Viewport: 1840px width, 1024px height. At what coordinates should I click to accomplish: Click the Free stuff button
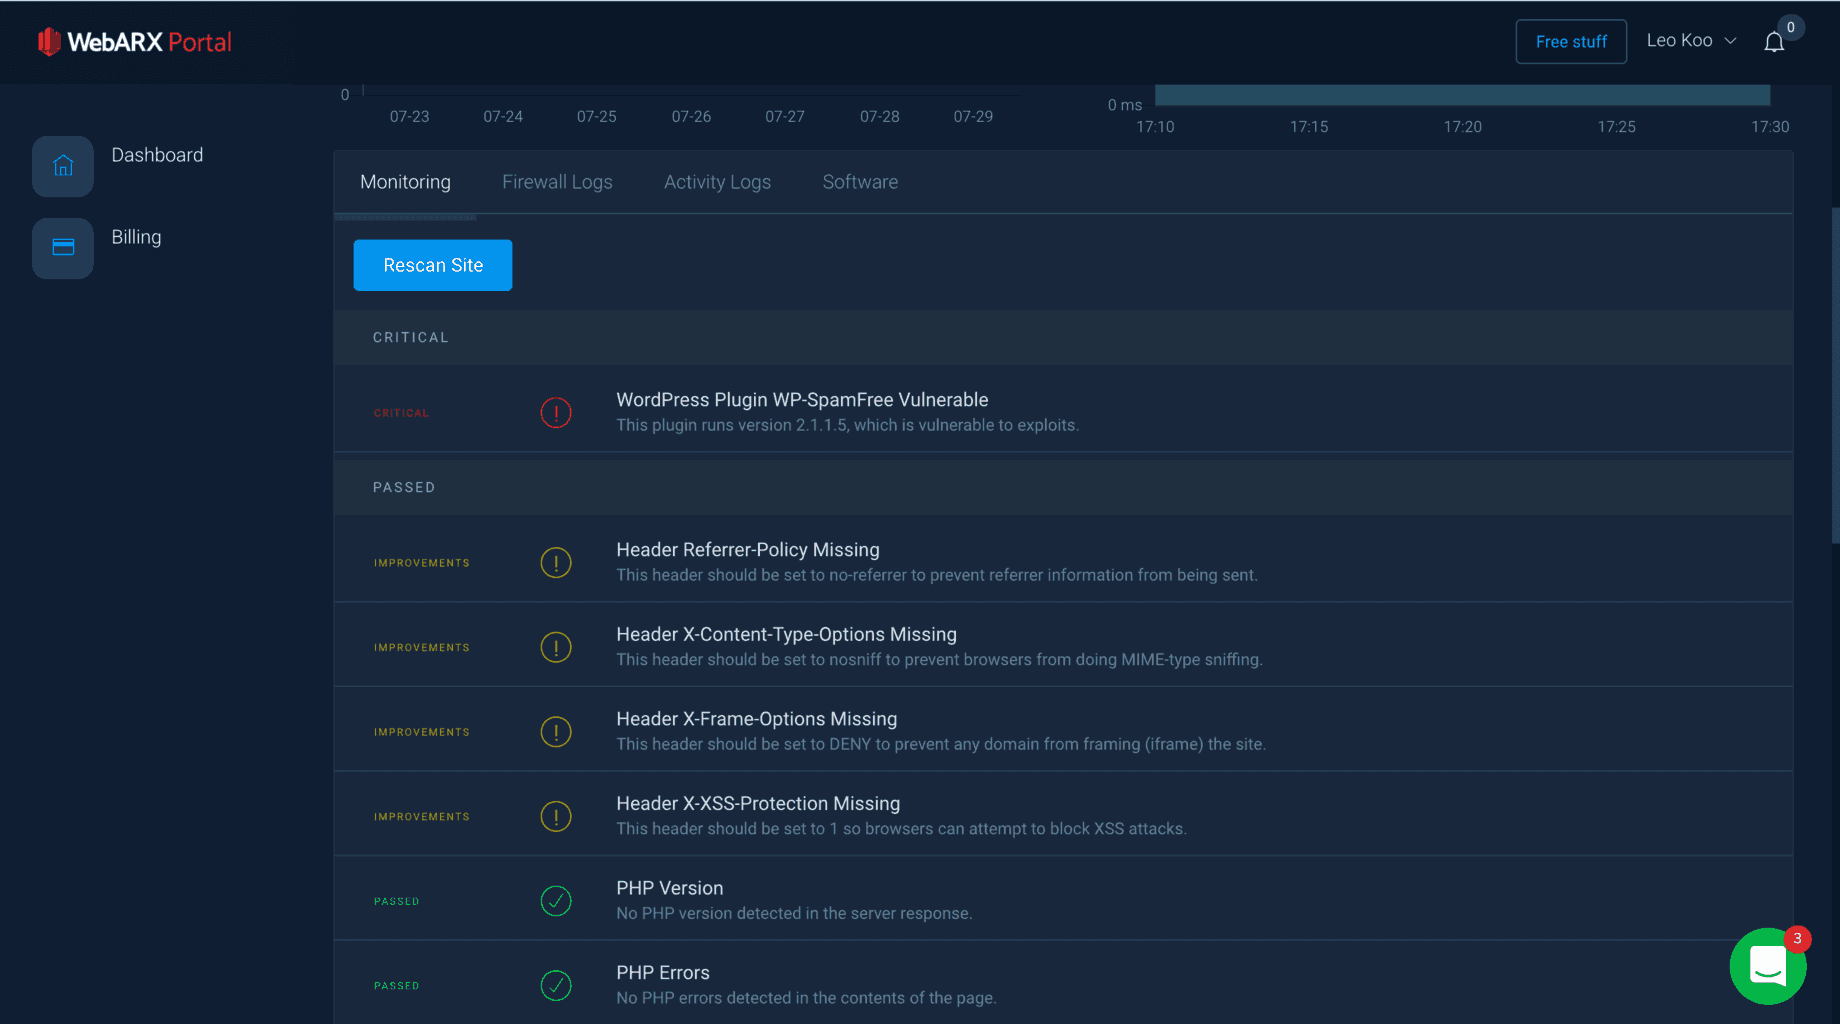[1571, 42]
